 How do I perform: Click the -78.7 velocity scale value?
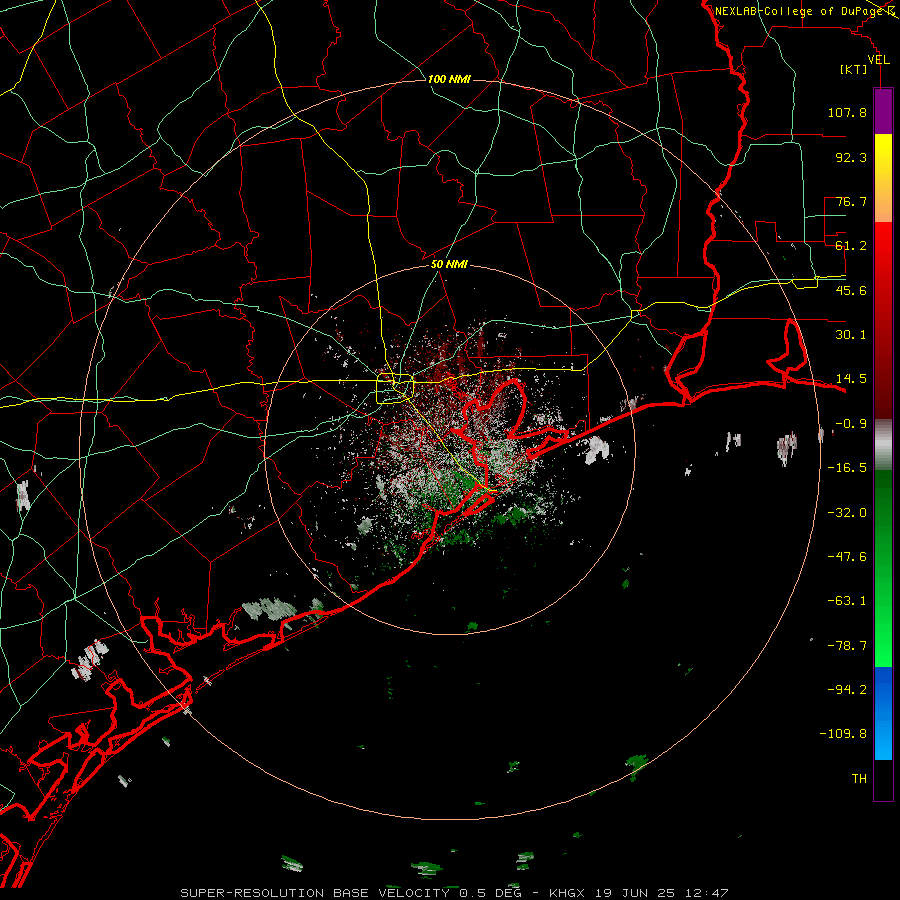pyautogui.click(x=847, y=646)
